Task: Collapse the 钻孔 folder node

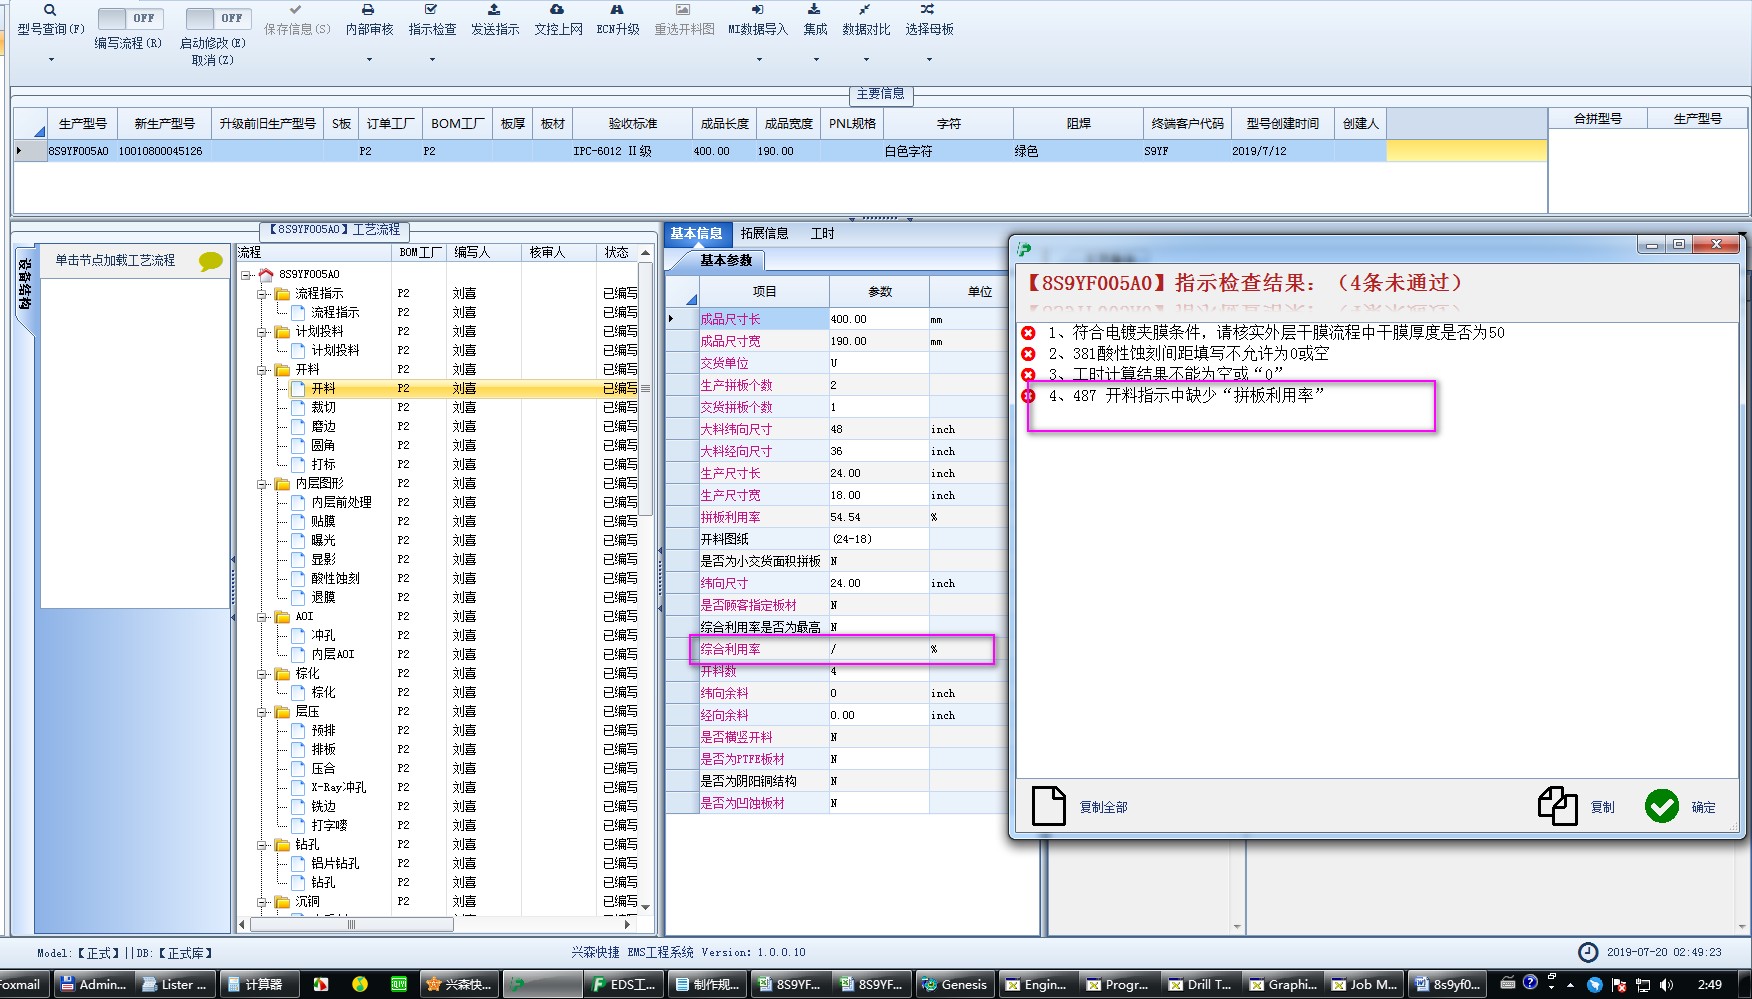Action: click(x=262, y=845)
